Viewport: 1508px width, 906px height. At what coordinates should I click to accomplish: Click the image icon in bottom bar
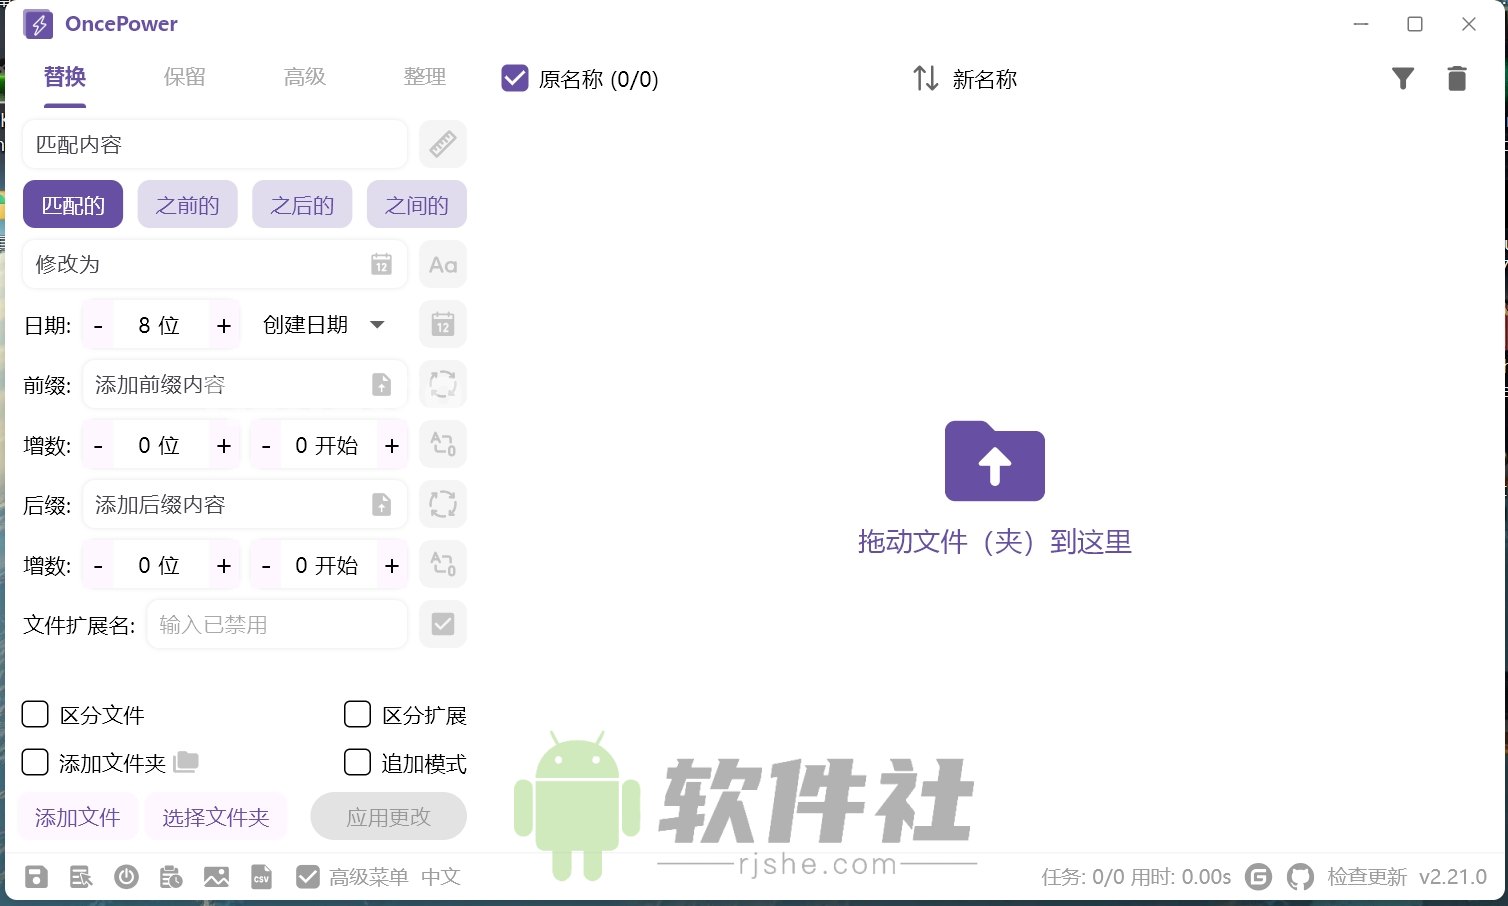[216, 877]
